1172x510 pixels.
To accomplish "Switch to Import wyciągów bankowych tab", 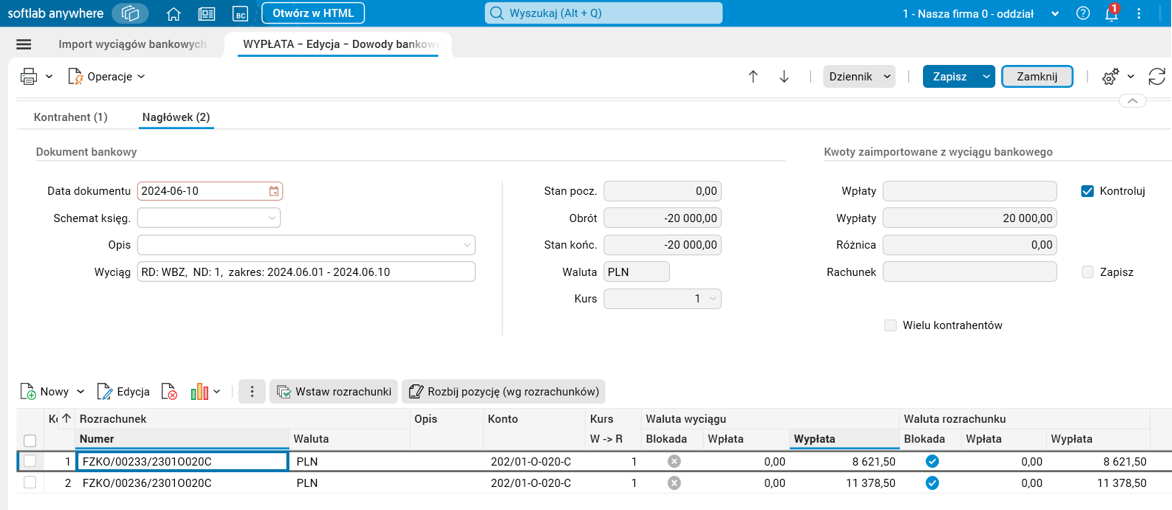I will (132, 44).
